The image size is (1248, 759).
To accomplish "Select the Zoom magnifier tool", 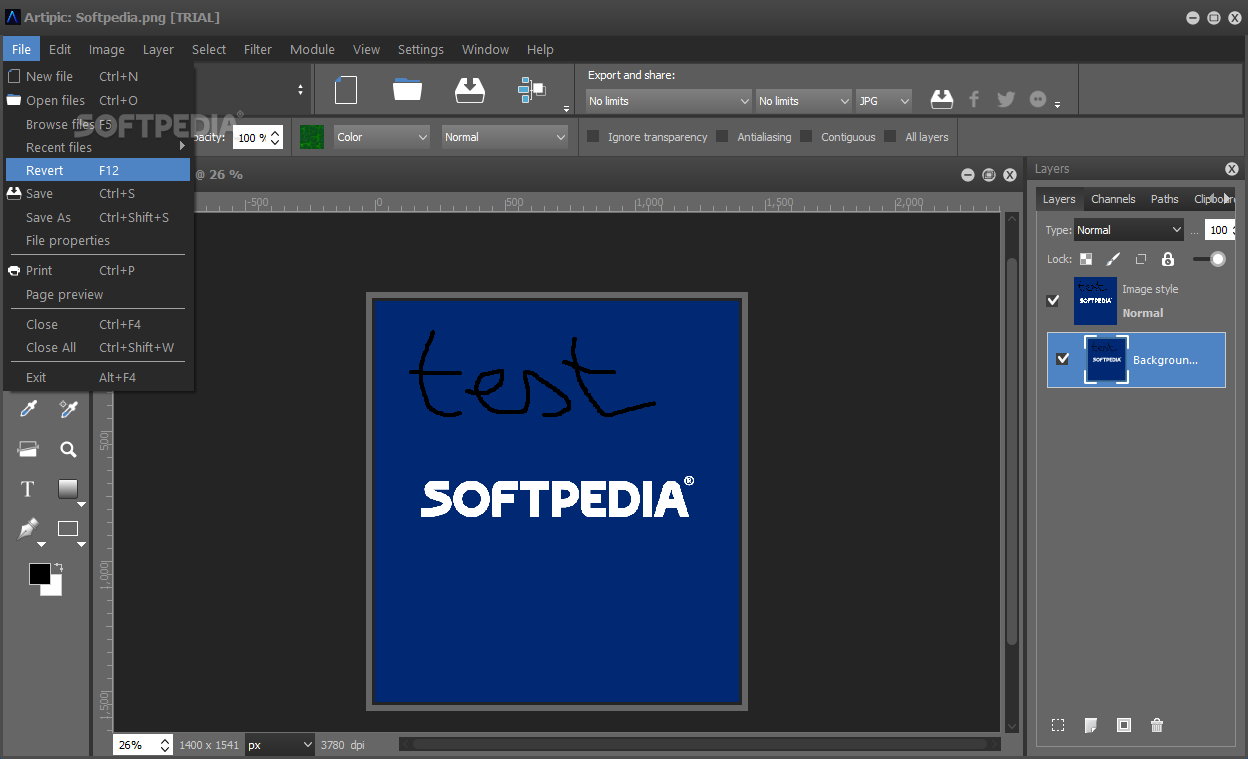I will [x=68, y=449].
